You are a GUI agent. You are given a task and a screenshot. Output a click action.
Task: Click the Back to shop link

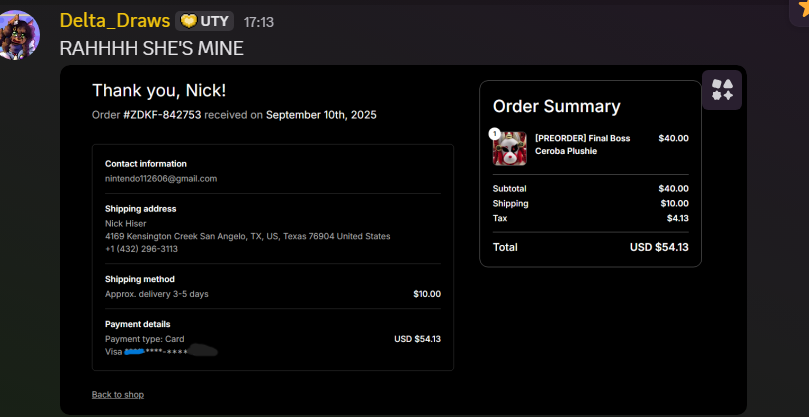pos(118,394)
